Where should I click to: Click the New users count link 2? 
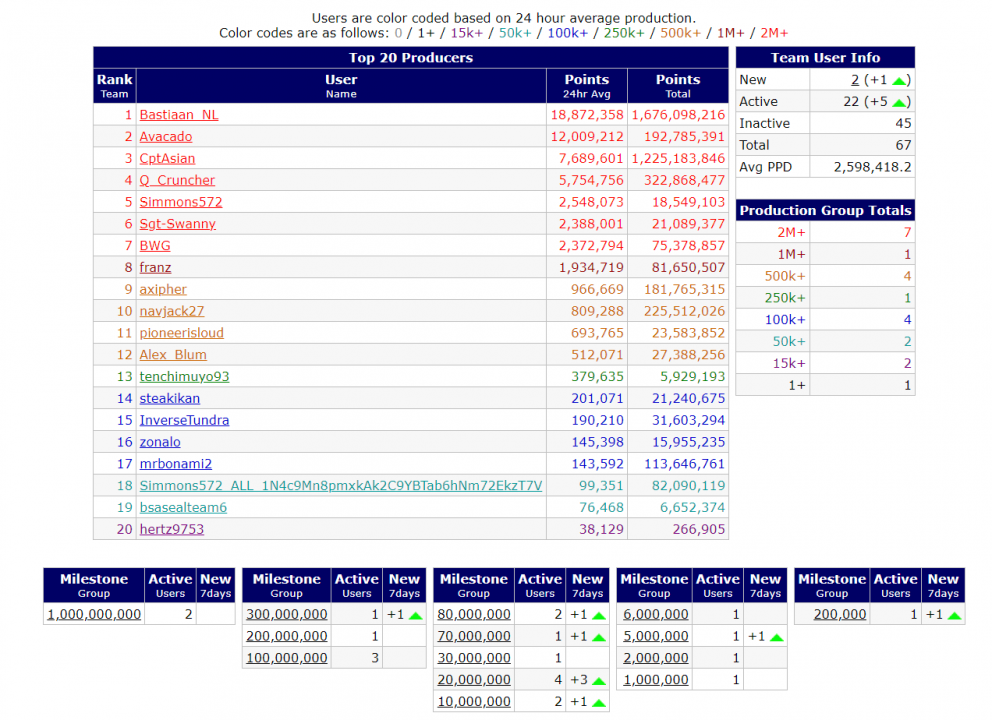(x=854, y=80)
